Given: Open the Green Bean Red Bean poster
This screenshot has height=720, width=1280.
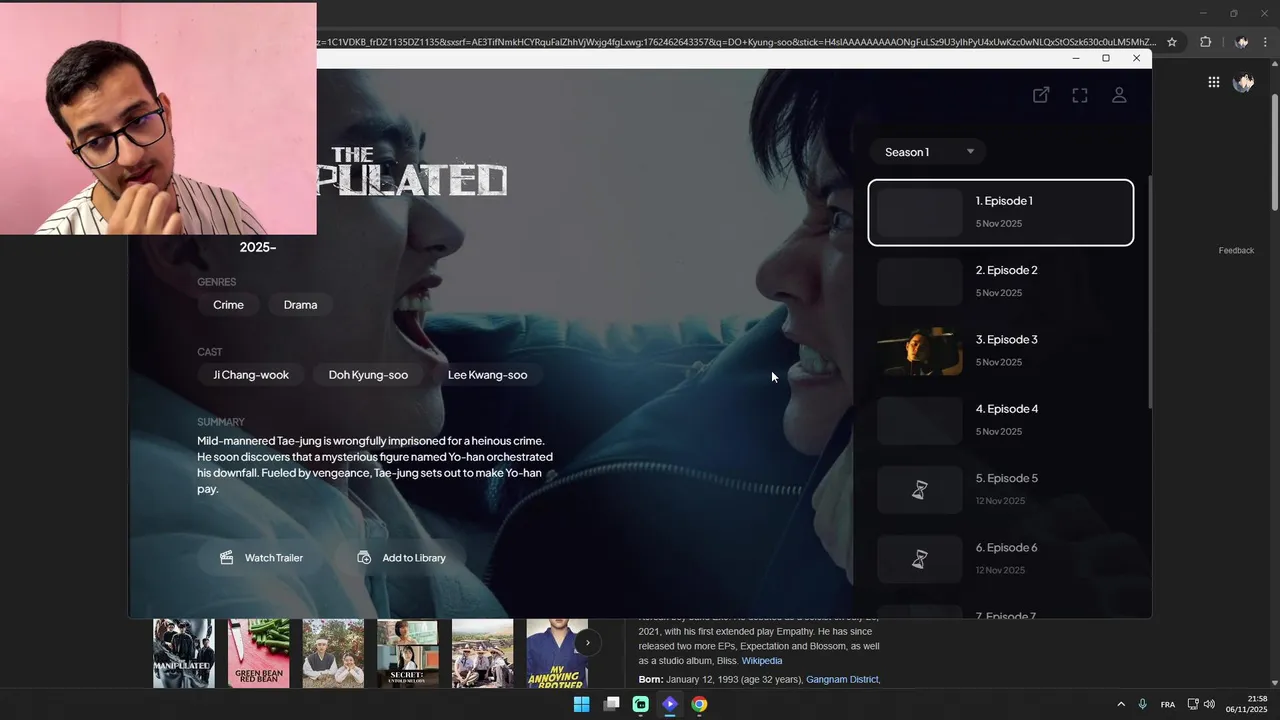Looking at the screenshot, I should point(258,653).
